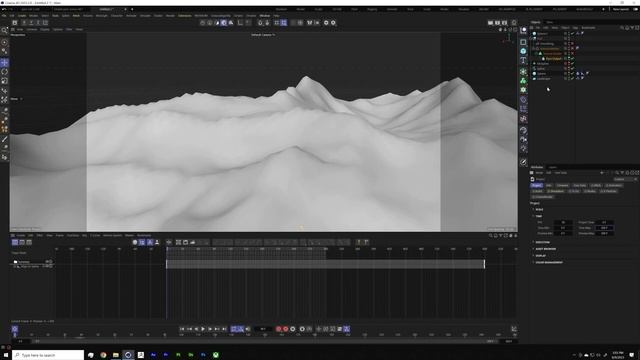Image resolution: width=640 pixels, height=360 pixels.
Task: Select the Project tab in Attributes
Action: (x=536, y=185)
